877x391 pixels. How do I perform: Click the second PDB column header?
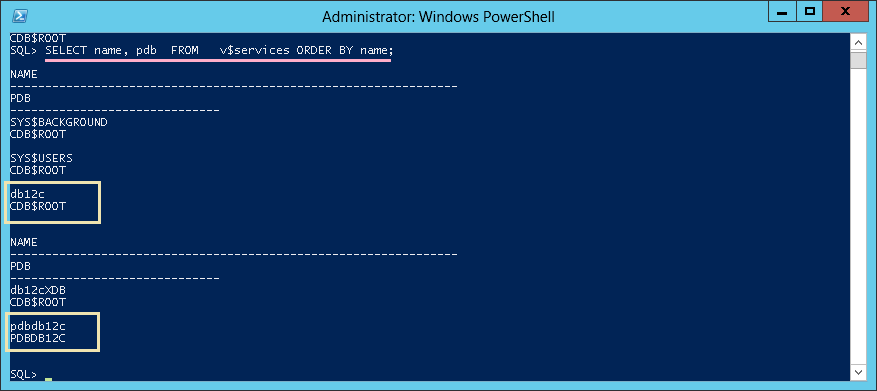click(20, 266)
